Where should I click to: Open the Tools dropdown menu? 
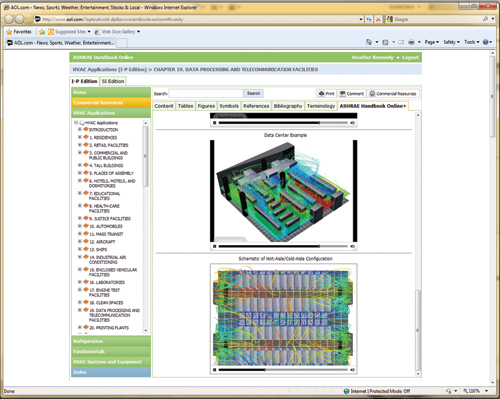click(x=472, y=42)
